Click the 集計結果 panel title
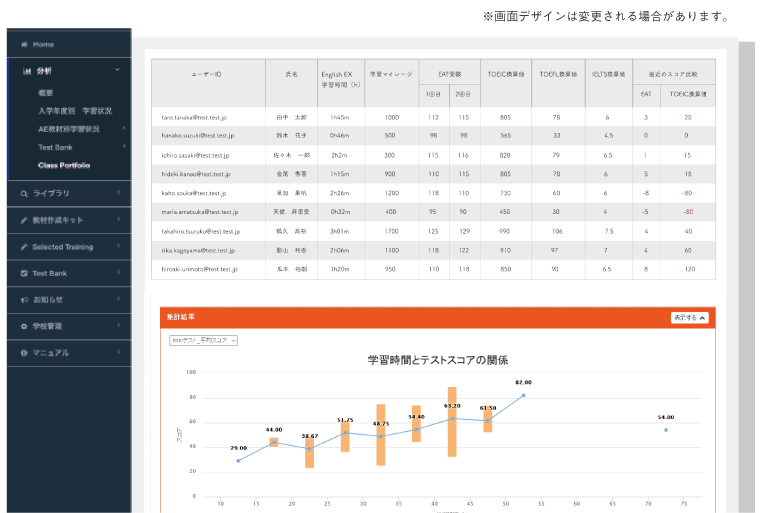The image size is (770, 513). pos(181,317)
